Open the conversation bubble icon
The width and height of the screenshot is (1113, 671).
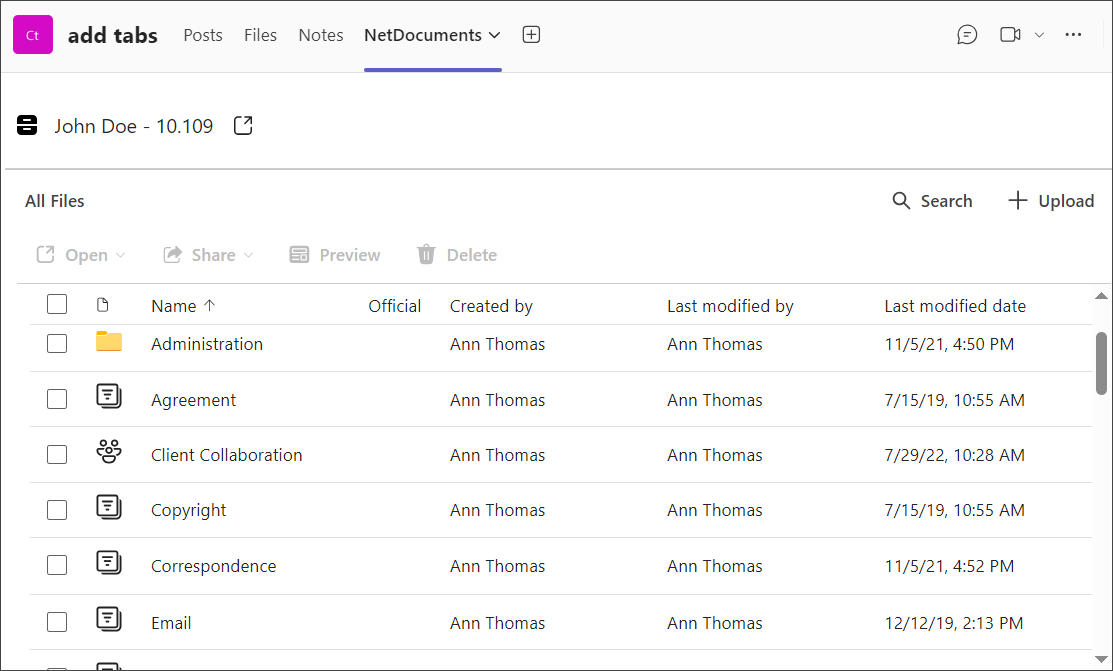click(967, 34)
